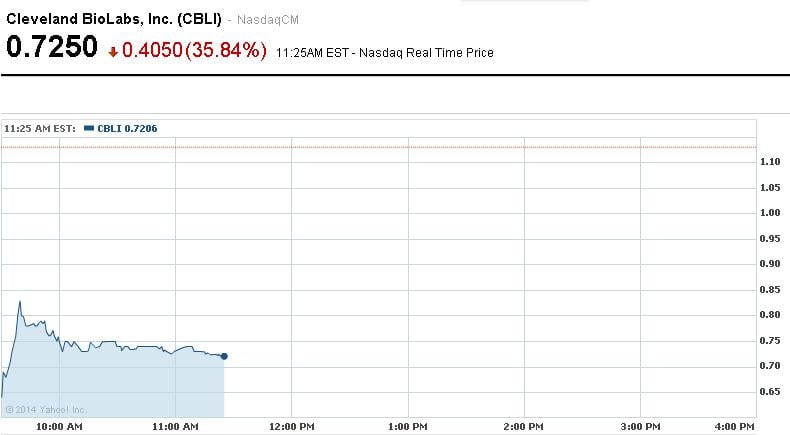The height and width of the screenshot is (435, 790).
Task: Click the 0.85 price axis label
Action: click(x=770, y=290)
